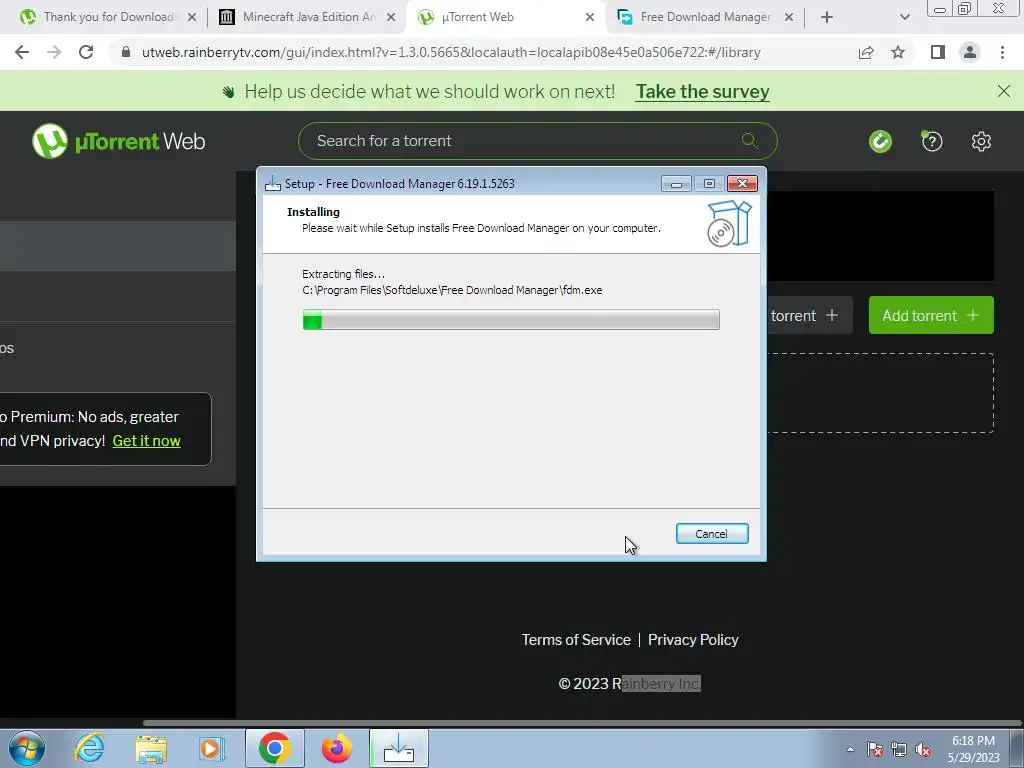Maximize the Setup dialog
This screenshot has height=768, width=1024.
click(x=709, y=184)
